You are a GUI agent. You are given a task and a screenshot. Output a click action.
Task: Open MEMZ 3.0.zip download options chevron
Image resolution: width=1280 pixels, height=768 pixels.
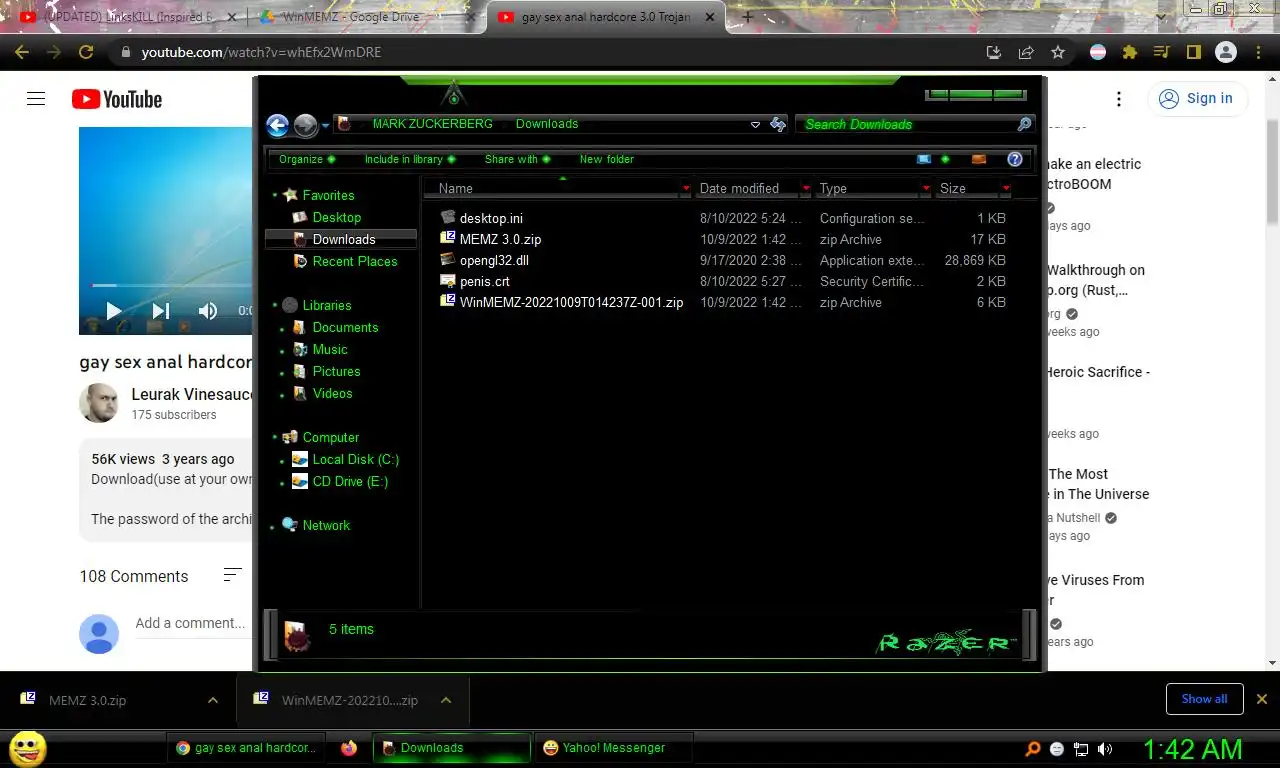(x=212, y=700)
